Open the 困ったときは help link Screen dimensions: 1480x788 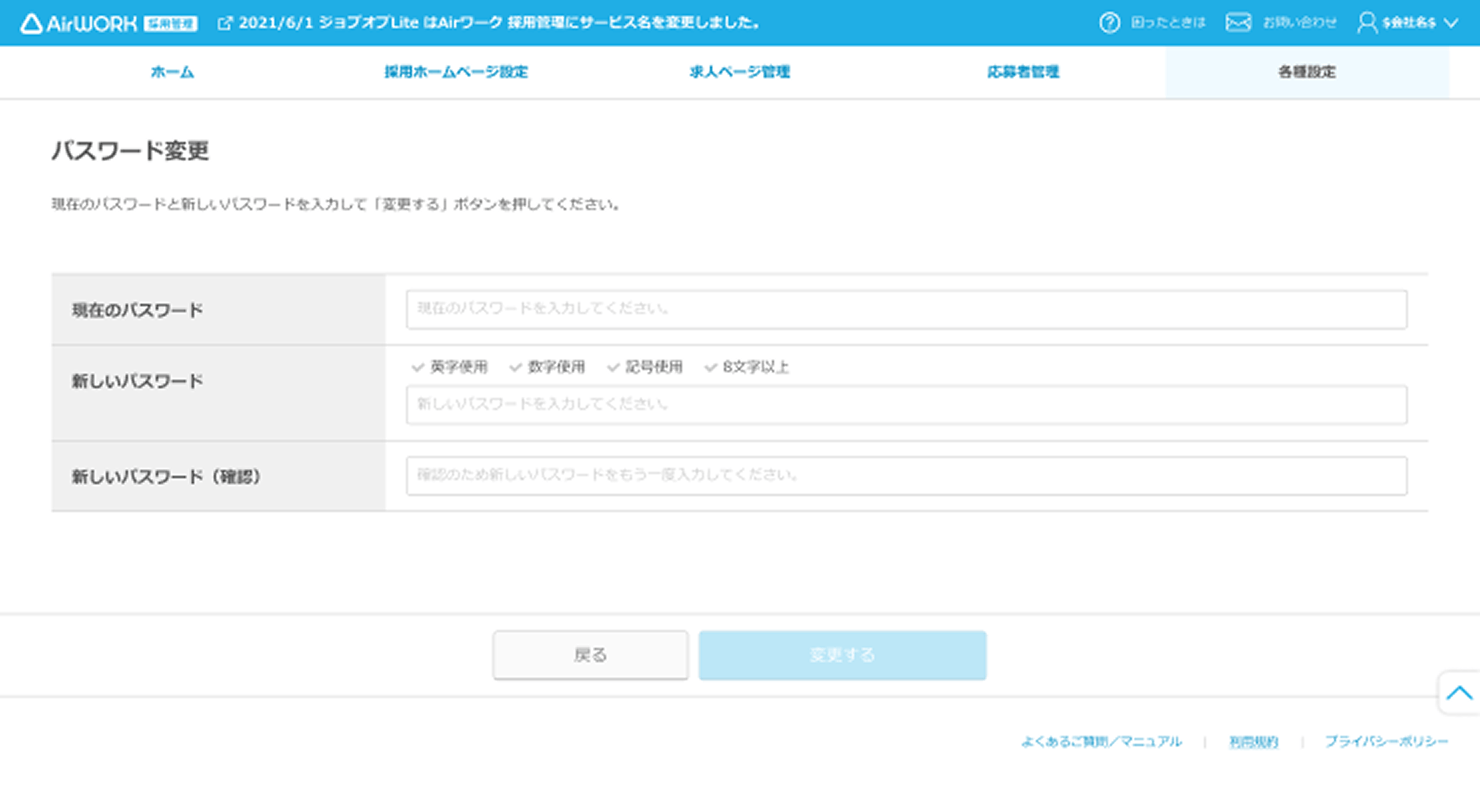(1168, 23)
